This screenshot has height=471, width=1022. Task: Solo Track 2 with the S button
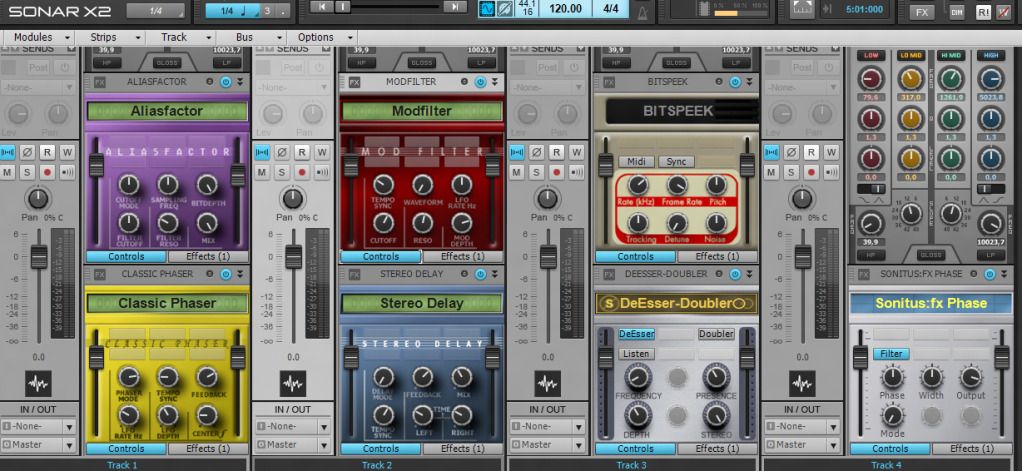[x=283, y=172]
